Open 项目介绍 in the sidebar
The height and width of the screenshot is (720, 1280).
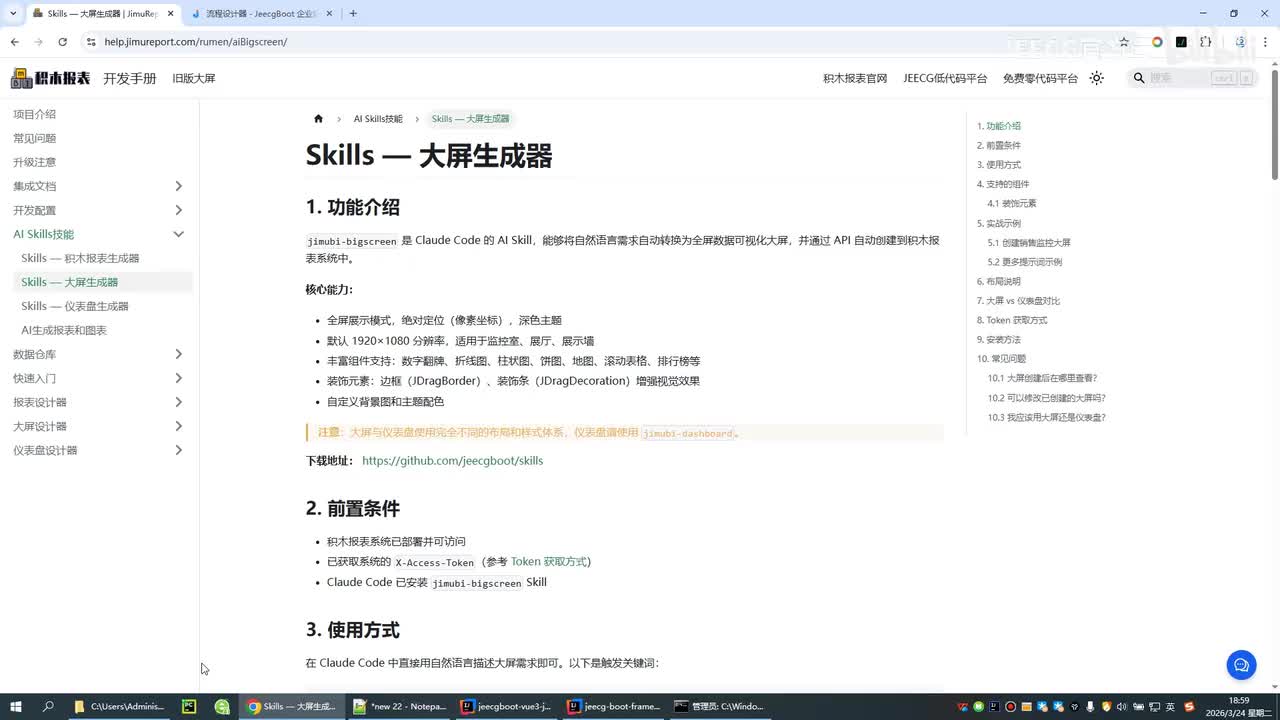(x=35, y=114)
